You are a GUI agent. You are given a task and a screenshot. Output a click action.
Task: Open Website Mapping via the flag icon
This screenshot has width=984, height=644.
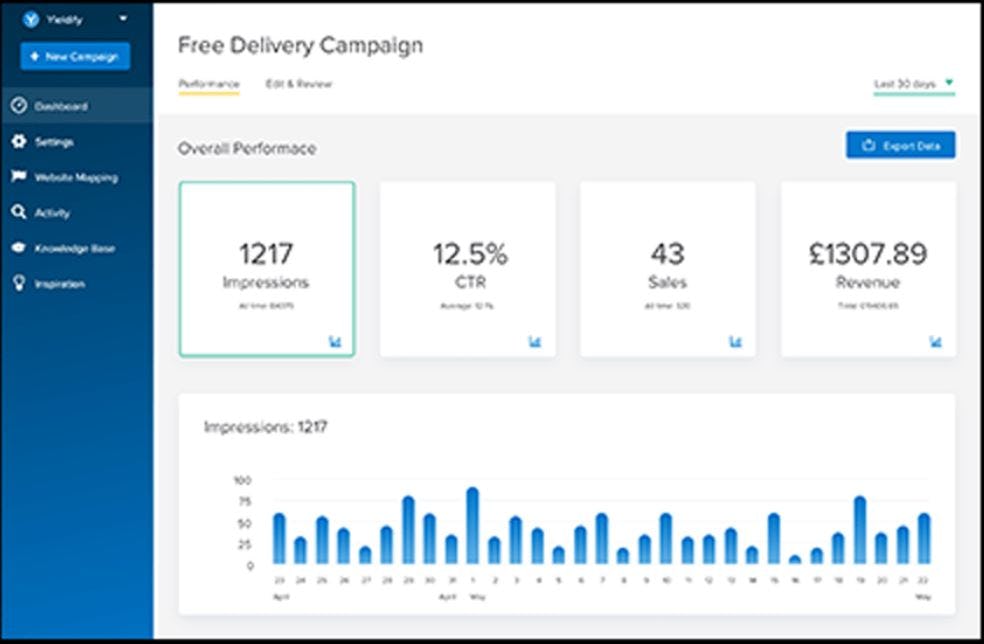click(x=17, y=177)
